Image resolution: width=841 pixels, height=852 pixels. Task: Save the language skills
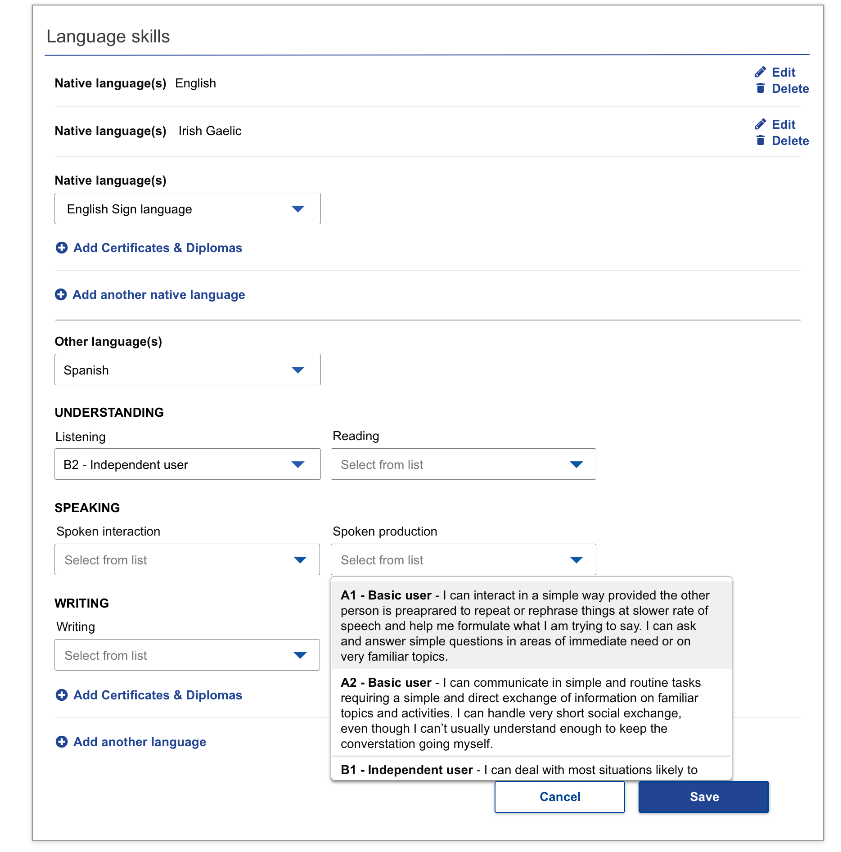(x=704, y=797)
